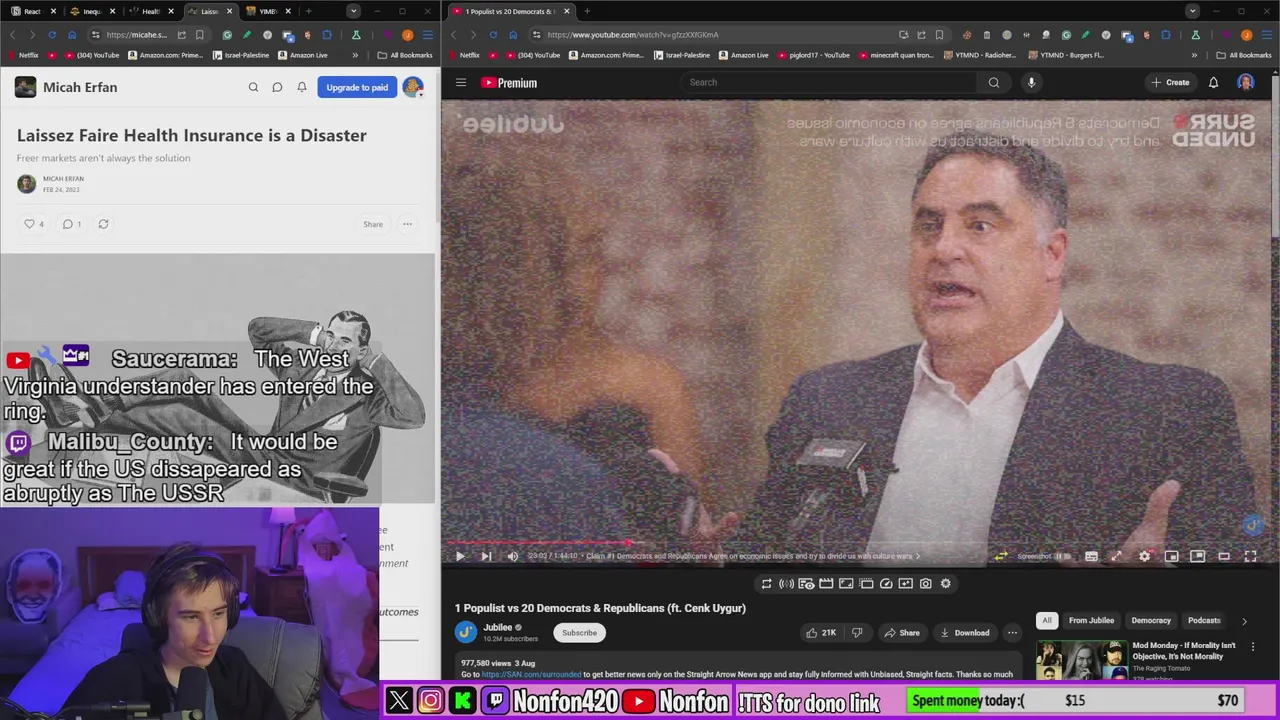Viewport: 1280px width, 720px height.
Task: Select Democracy filter chip
Action: click(x=1151, y=620)
